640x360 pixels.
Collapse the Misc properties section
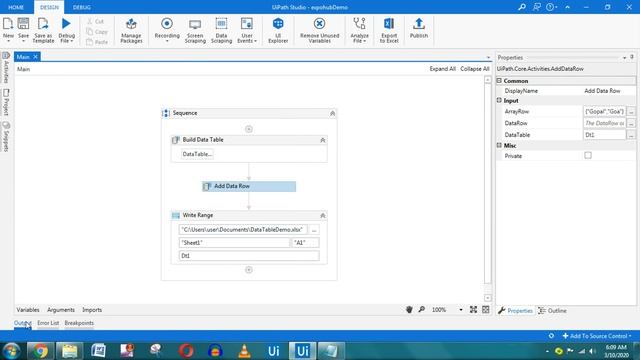pyautogui.click(x=499, y=145)
